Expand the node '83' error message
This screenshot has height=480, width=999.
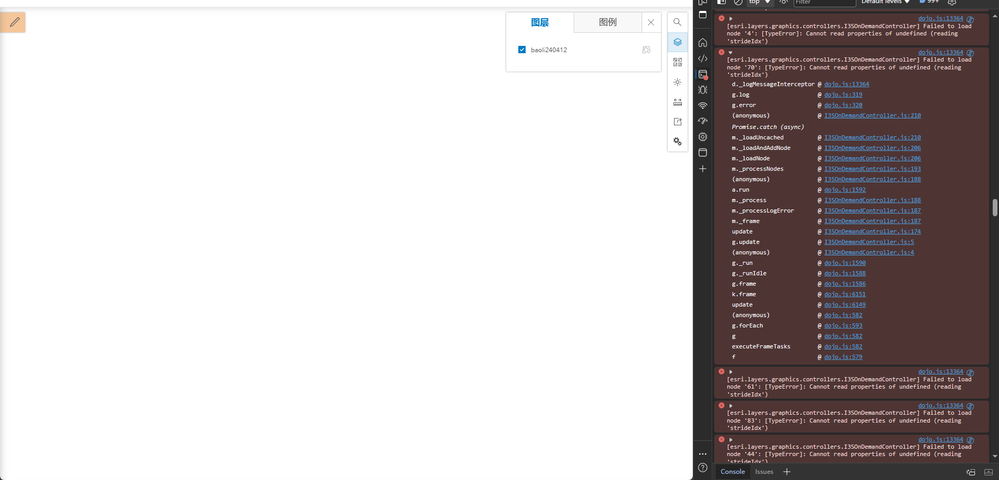[731, 405]
